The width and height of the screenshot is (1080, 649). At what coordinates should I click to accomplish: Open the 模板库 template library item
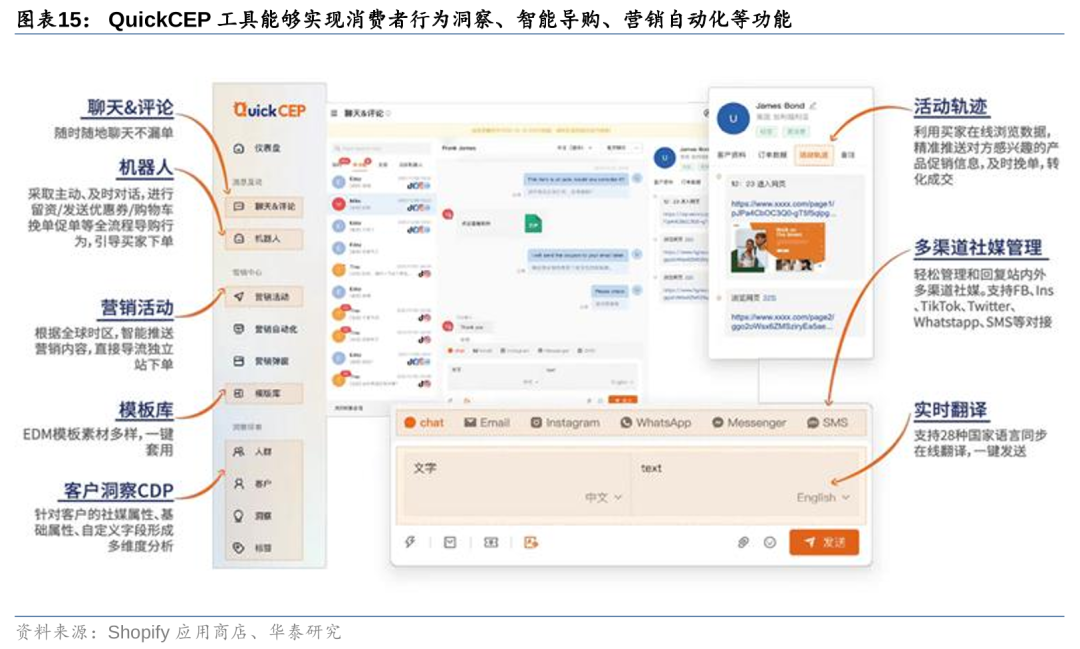(x=264, y=393)
